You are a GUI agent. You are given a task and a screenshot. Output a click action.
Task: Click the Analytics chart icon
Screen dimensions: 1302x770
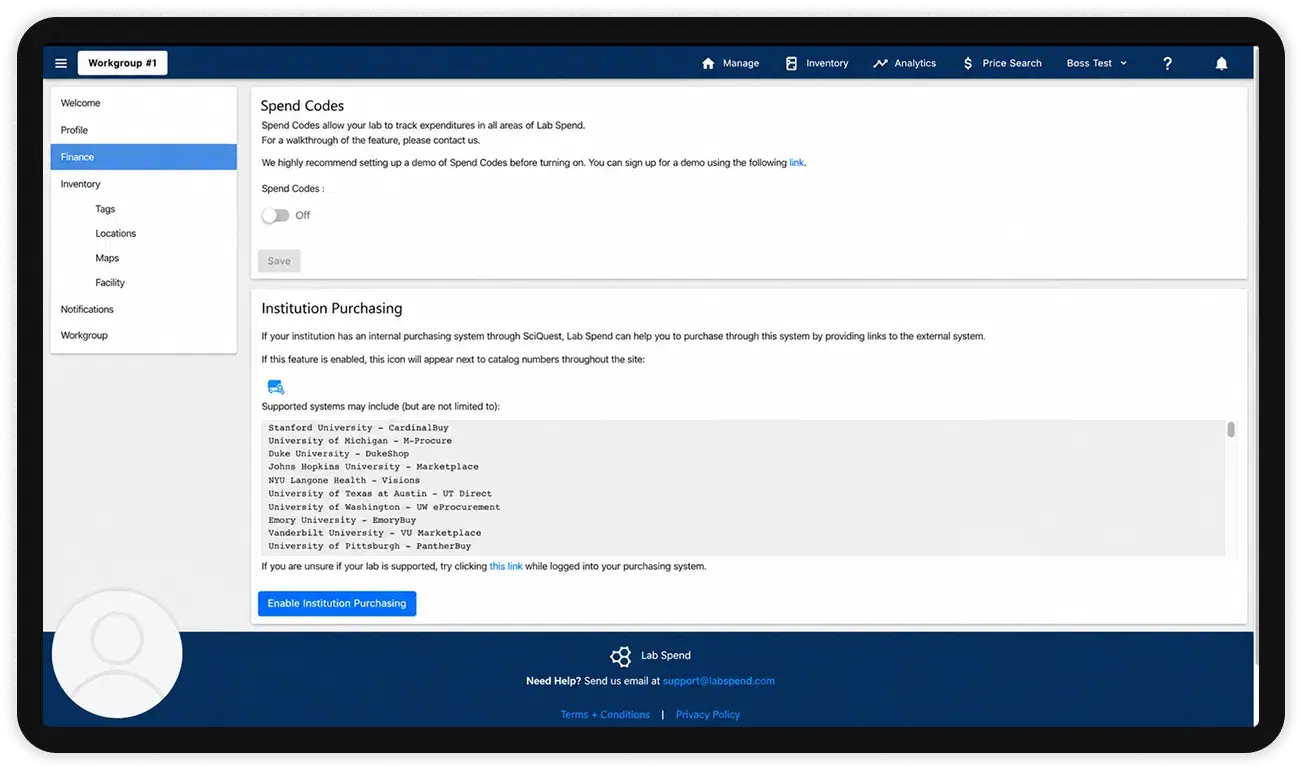tap(880, 63)
